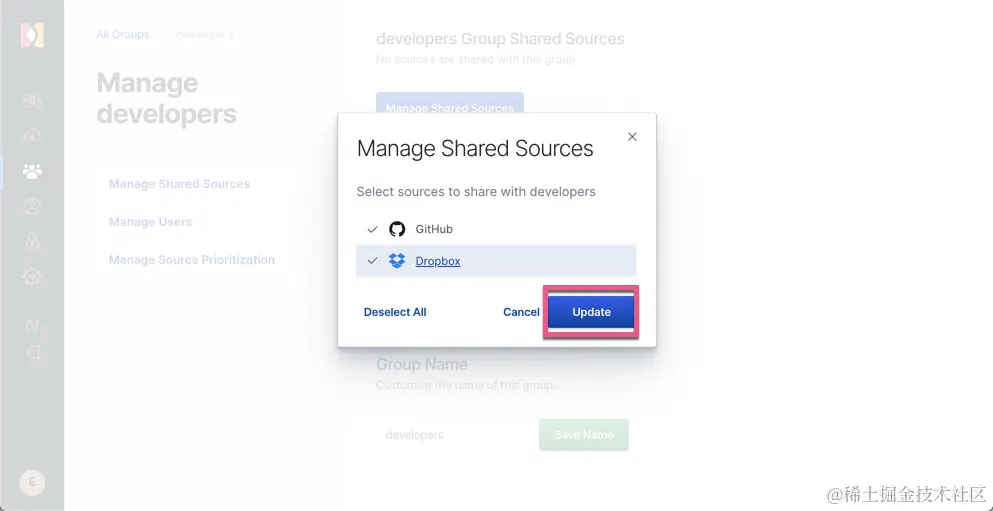This screenshot has height=511, width=993.
Task: Uncheck the GitHub source checkmark
Action: tap(372, 229)
